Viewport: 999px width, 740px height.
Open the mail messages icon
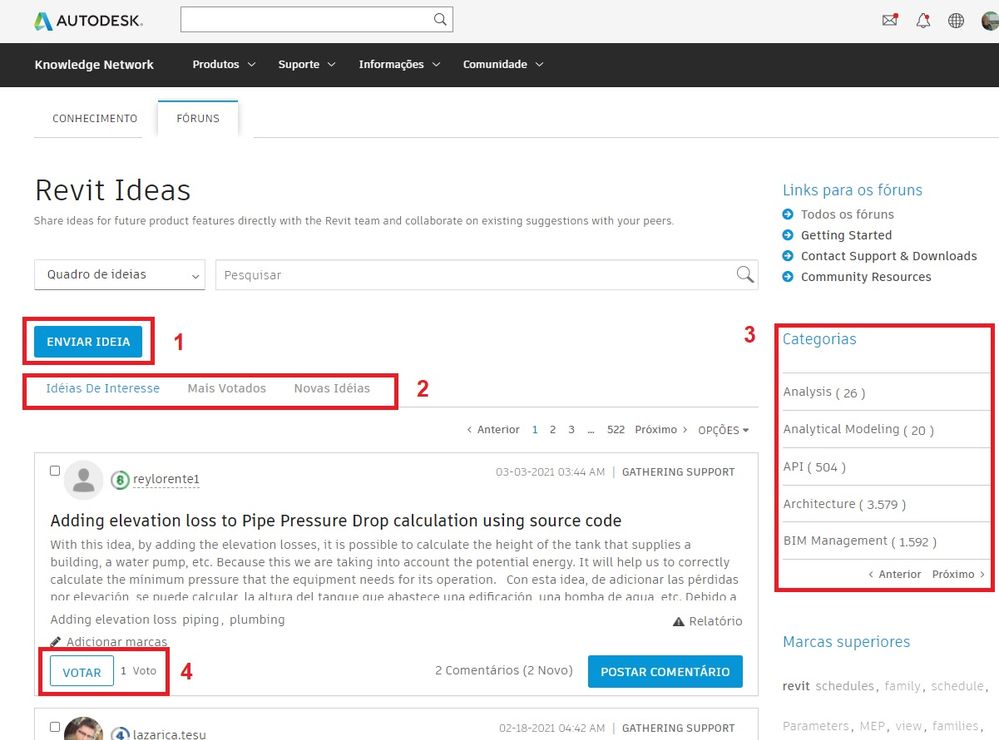coord(890,20)
